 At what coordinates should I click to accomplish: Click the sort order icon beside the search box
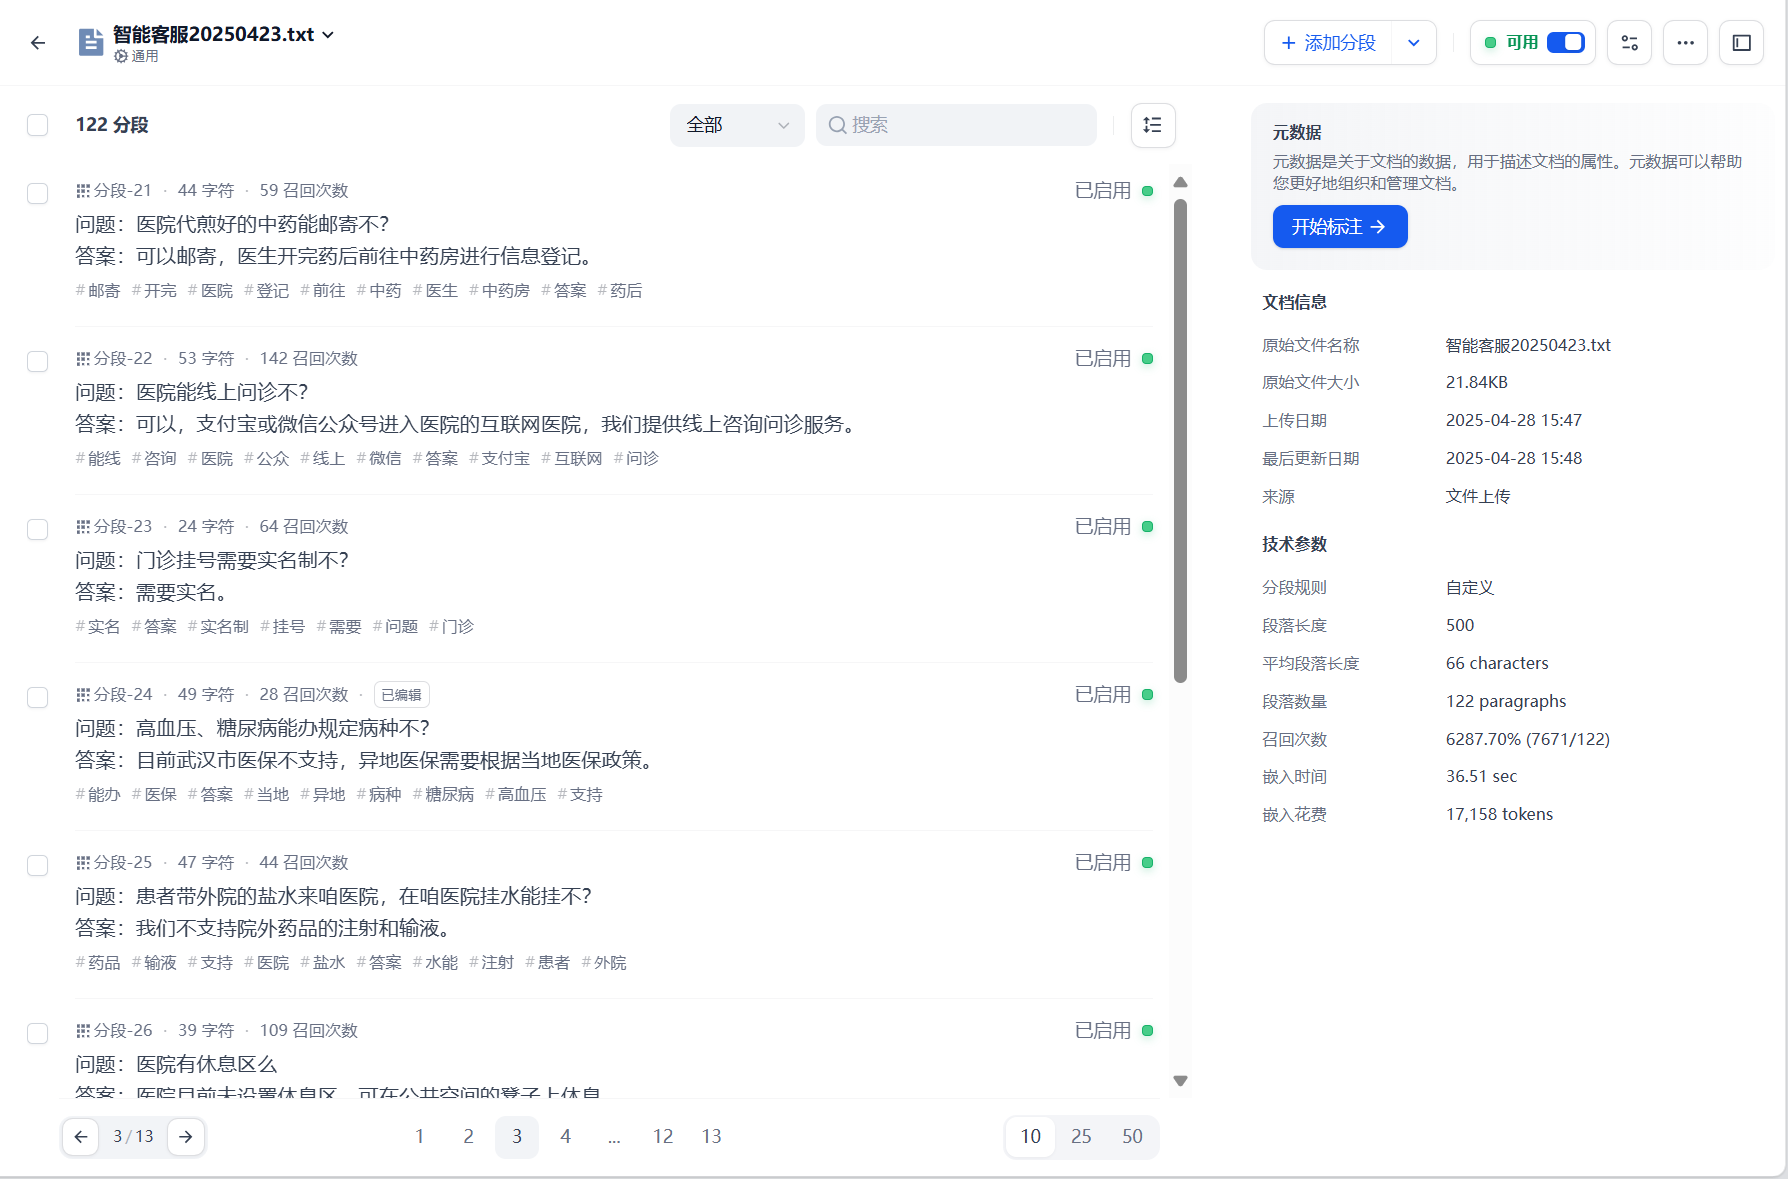(1152, 125)
